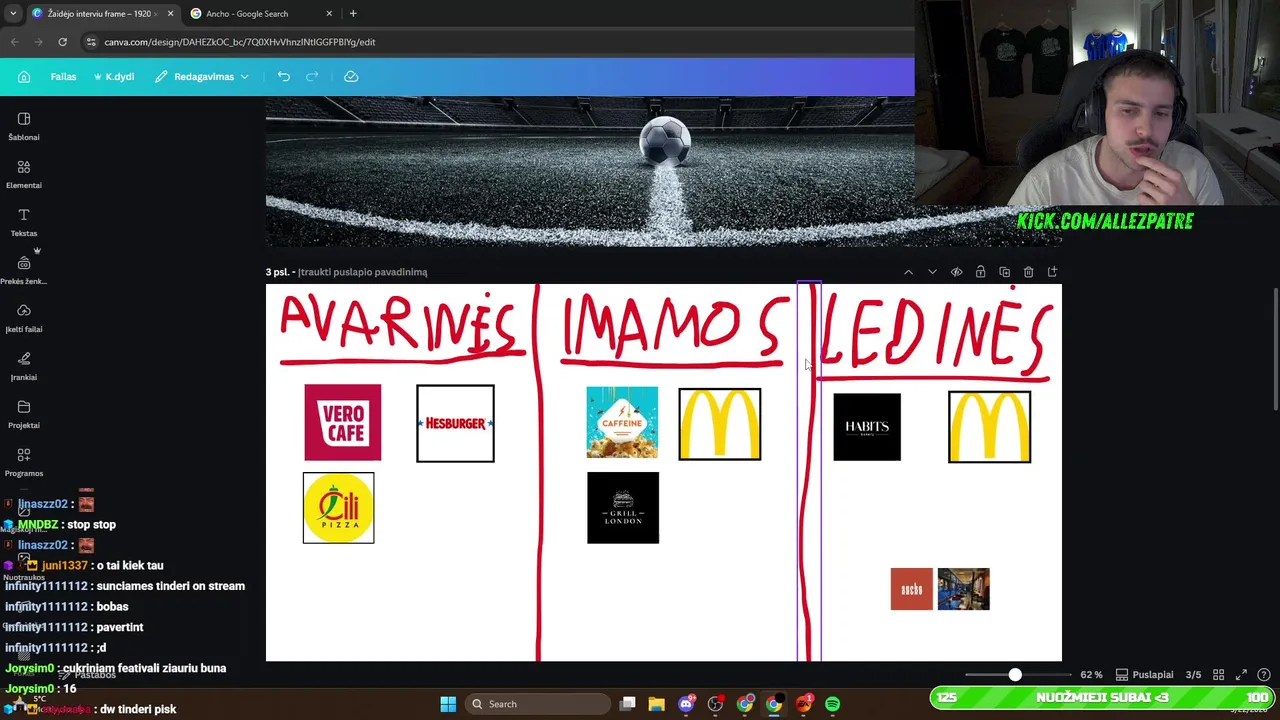Reload the Canva browser page

62,42
